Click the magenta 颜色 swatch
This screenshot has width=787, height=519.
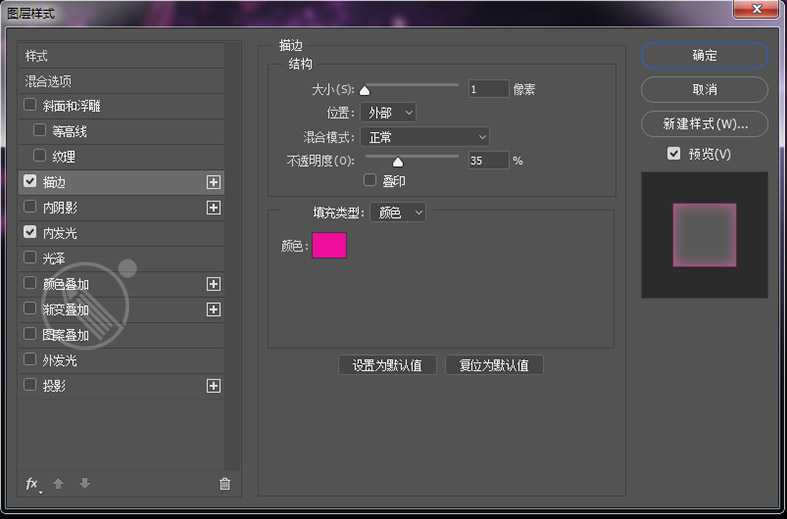click(x=329, y=245)
